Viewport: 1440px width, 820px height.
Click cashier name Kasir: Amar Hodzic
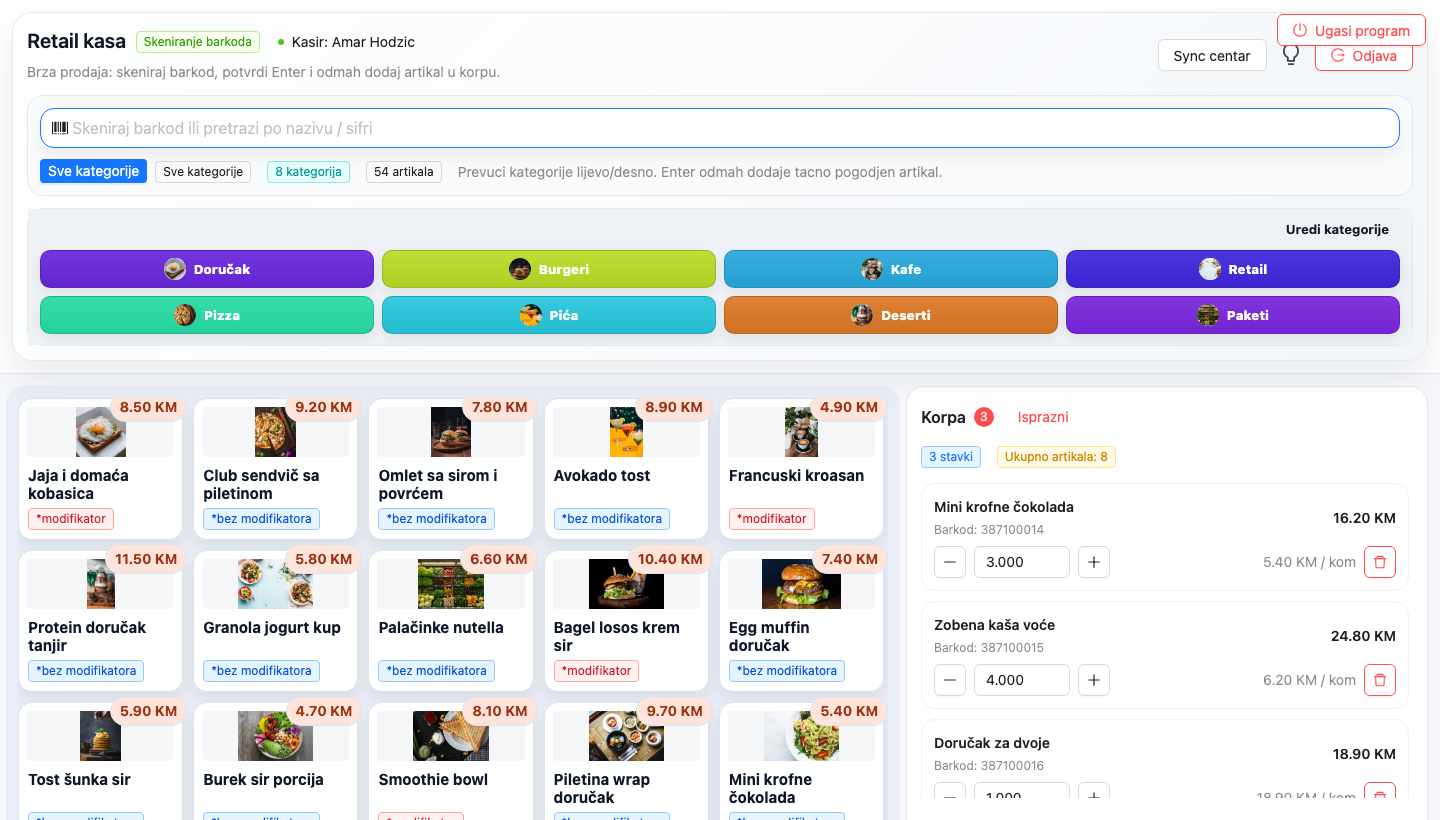pyautogui.click(x=353, y=42)
